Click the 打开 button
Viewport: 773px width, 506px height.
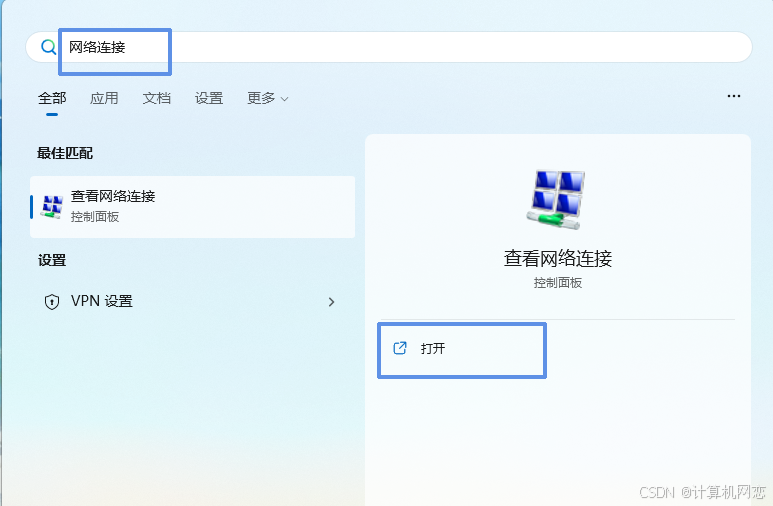point(462,349)
